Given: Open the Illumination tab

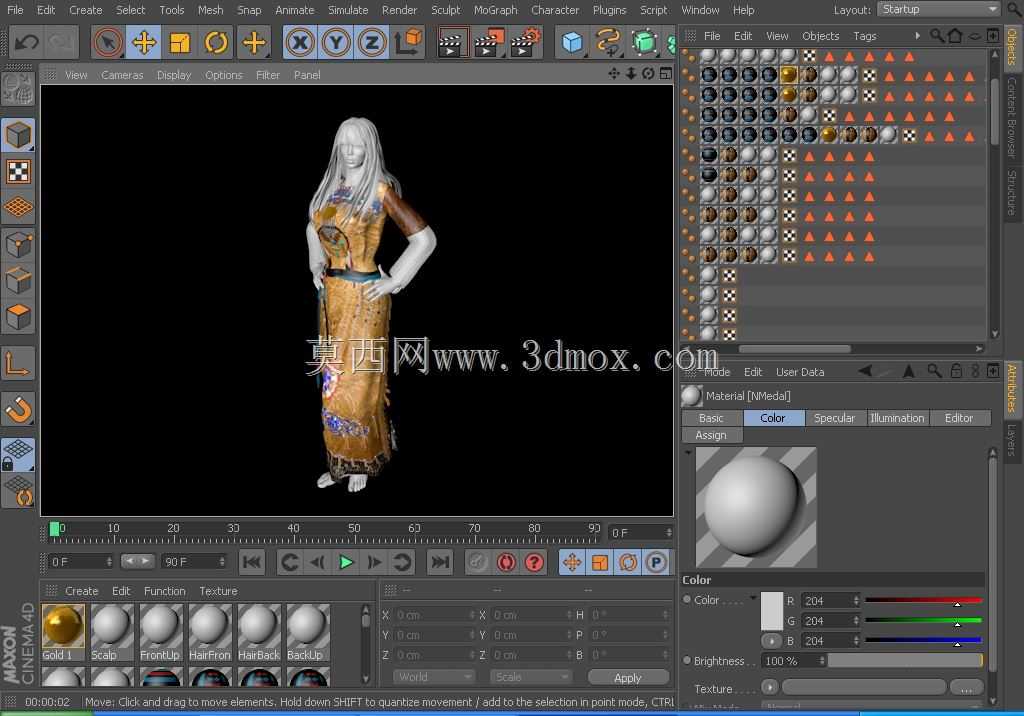Looking at the screenshot, I should 897,418.
